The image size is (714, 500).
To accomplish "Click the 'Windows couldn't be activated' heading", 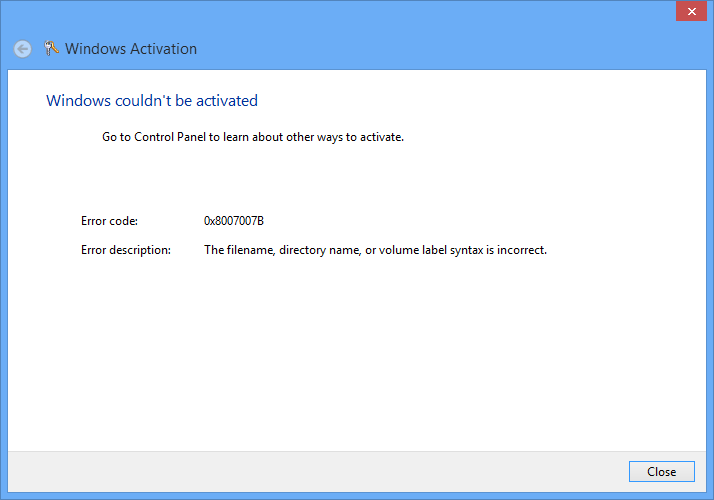I will tap(152, 101).
